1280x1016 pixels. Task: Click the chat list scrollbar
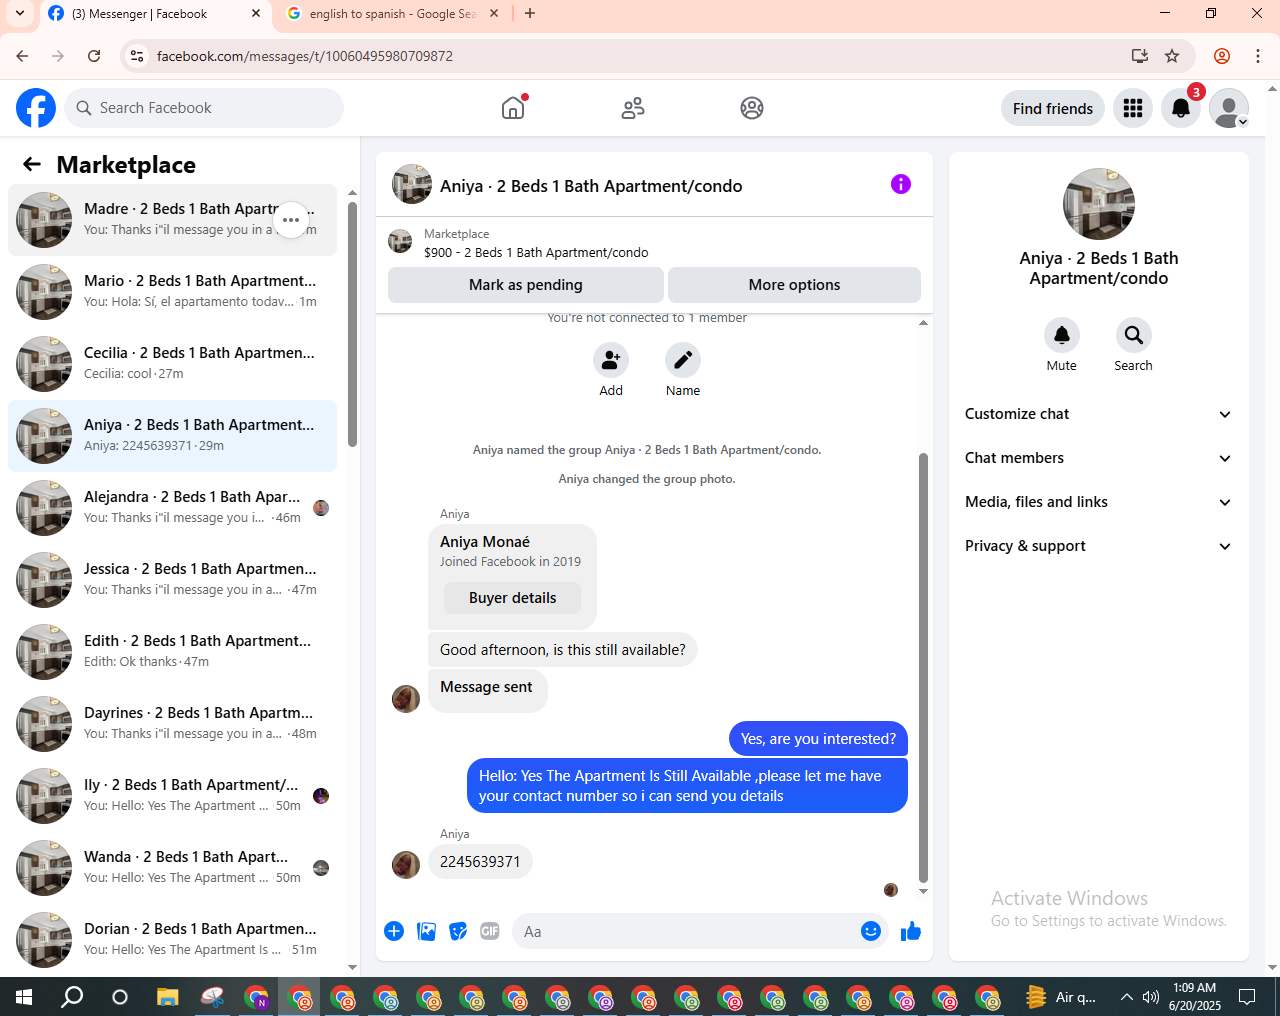[352, 324]
